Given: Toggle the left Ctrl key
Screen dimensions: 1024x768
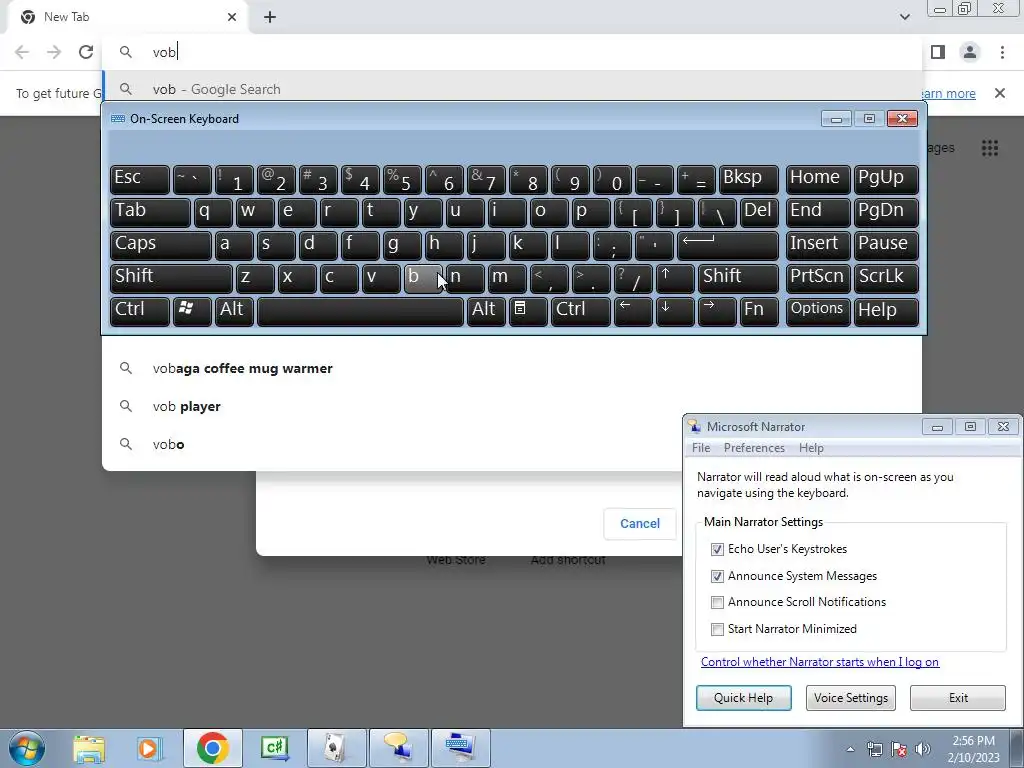Looking at the screenshot, I should (x=140, y=310).
